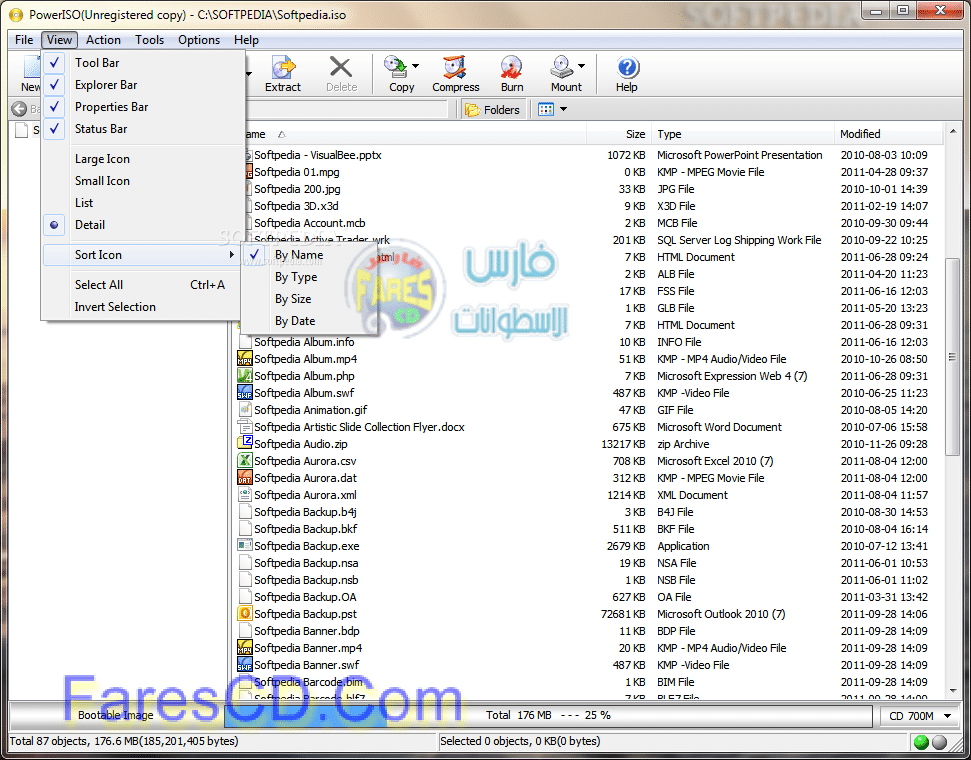The image size is (971, 760).
Task: Click the Copy disc toolbar icon
Action: 394,66
